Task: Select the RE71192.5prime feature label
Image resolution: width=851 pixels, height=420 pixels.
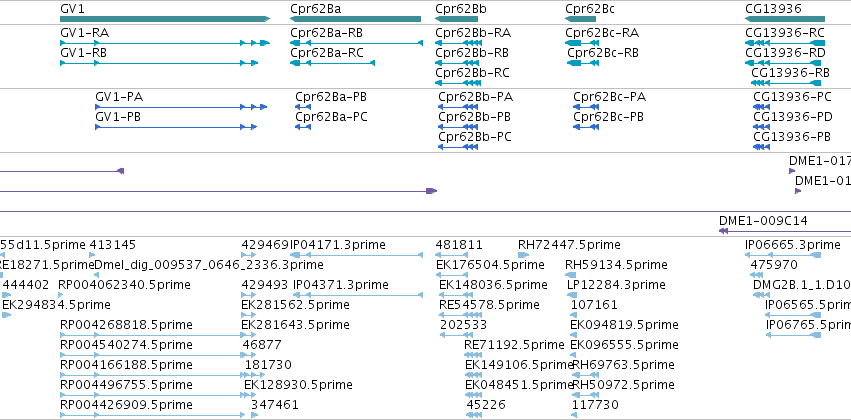Action: 514,345
